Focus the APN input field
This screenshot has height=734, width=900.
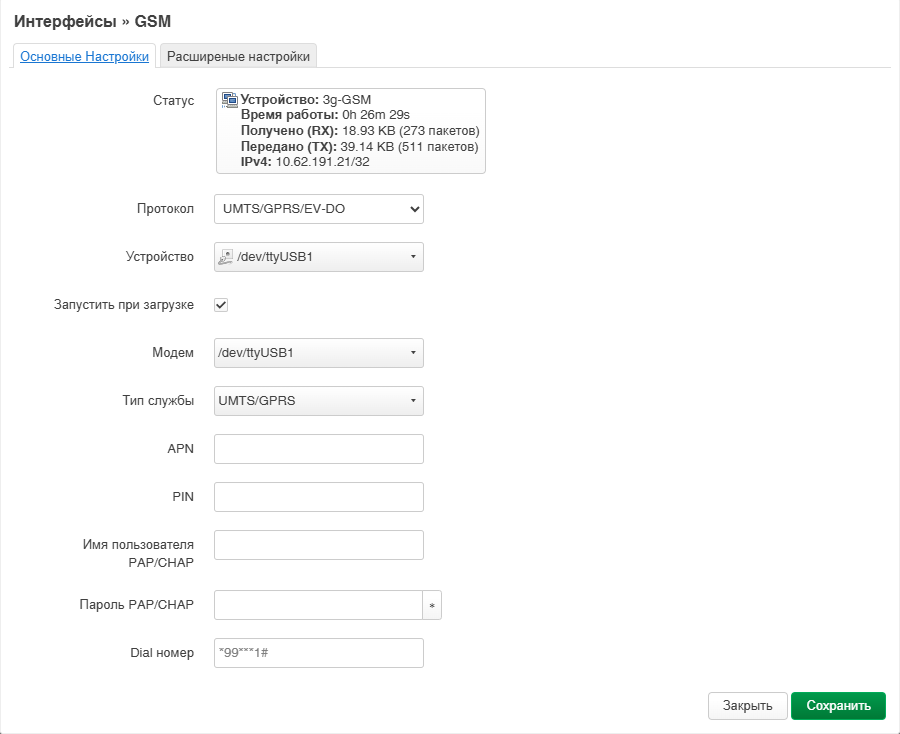(319, 449)
